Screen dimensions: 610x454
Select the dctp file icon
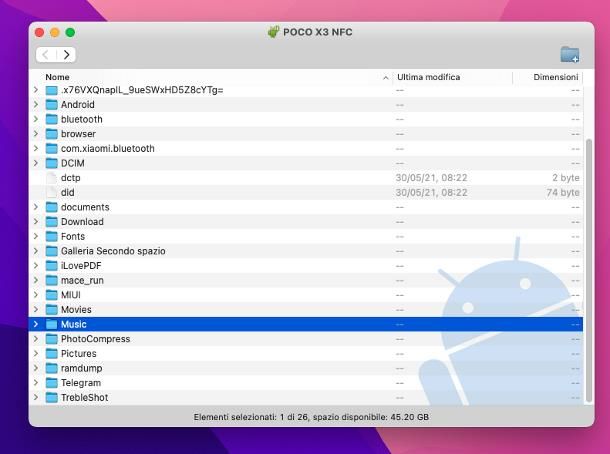point(51,178)
